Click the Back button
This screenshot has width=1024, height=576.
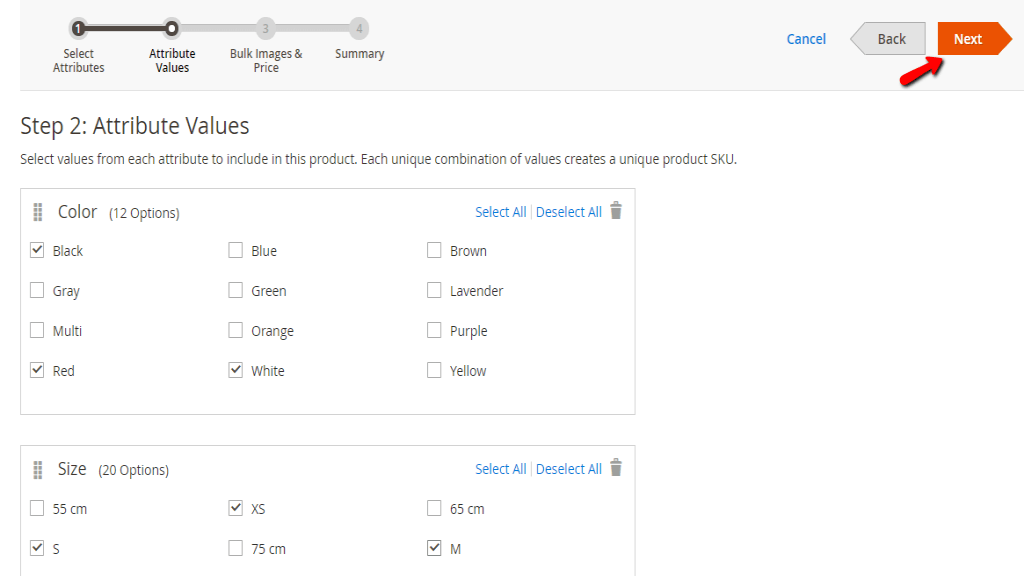(888, 38)
